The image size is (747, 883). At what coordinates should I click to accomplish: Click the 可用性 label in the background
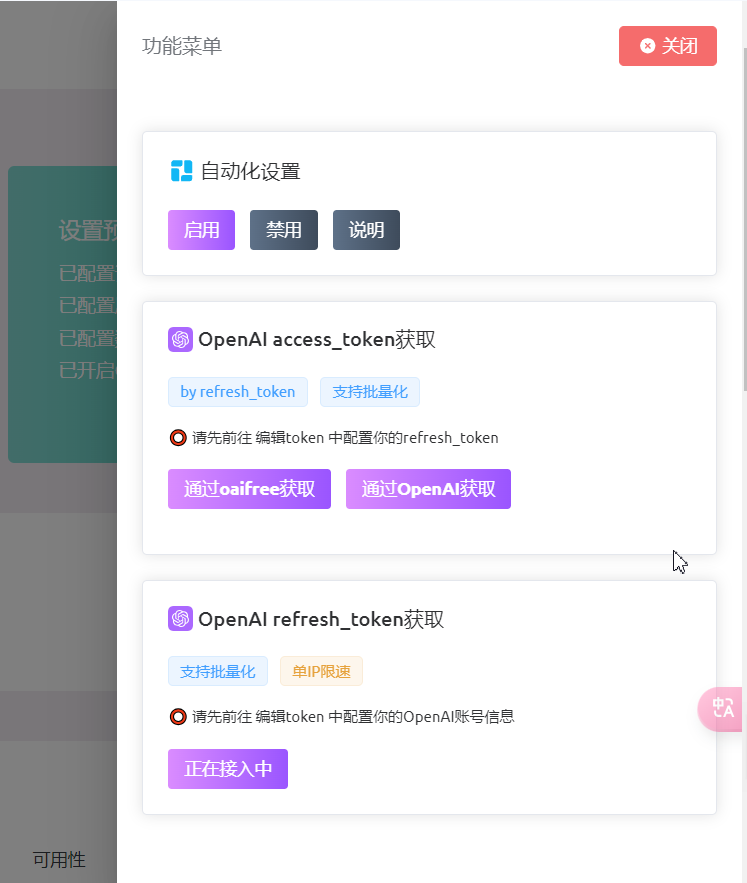click(59, 859)
